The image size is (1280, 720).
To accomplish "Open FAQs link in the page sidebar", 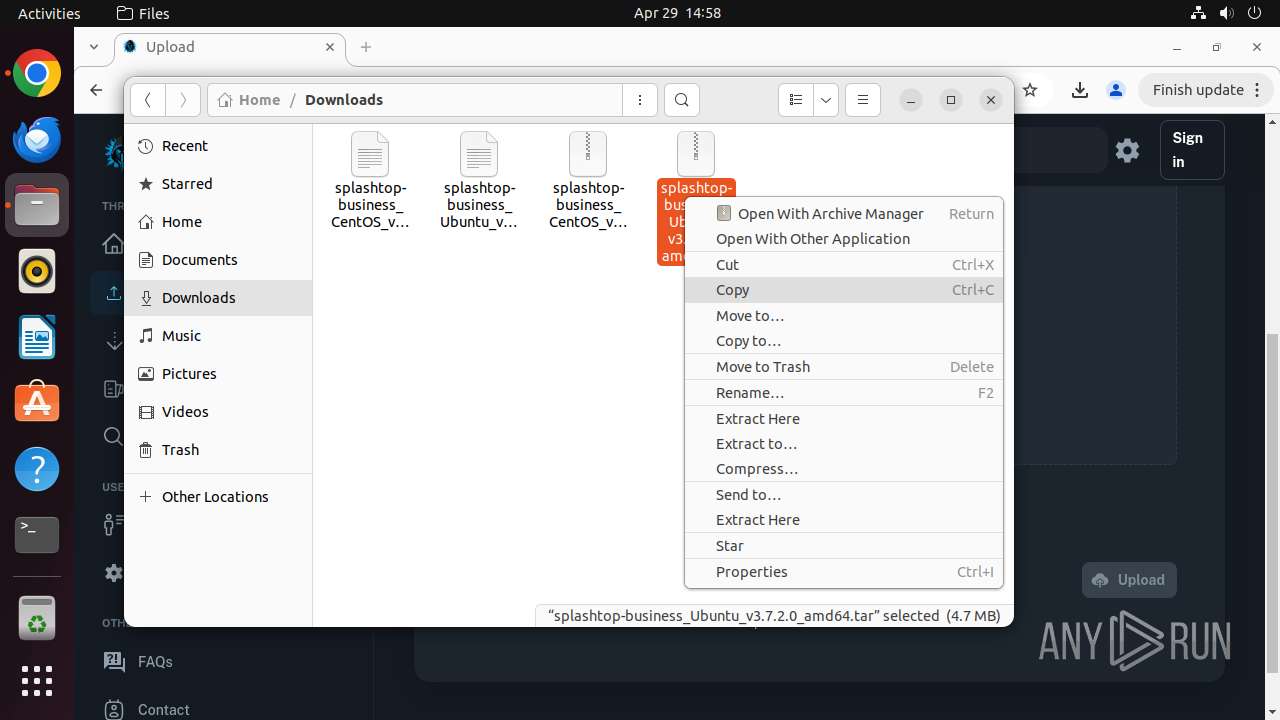I will pyautogui.click(x=138, y=662).
